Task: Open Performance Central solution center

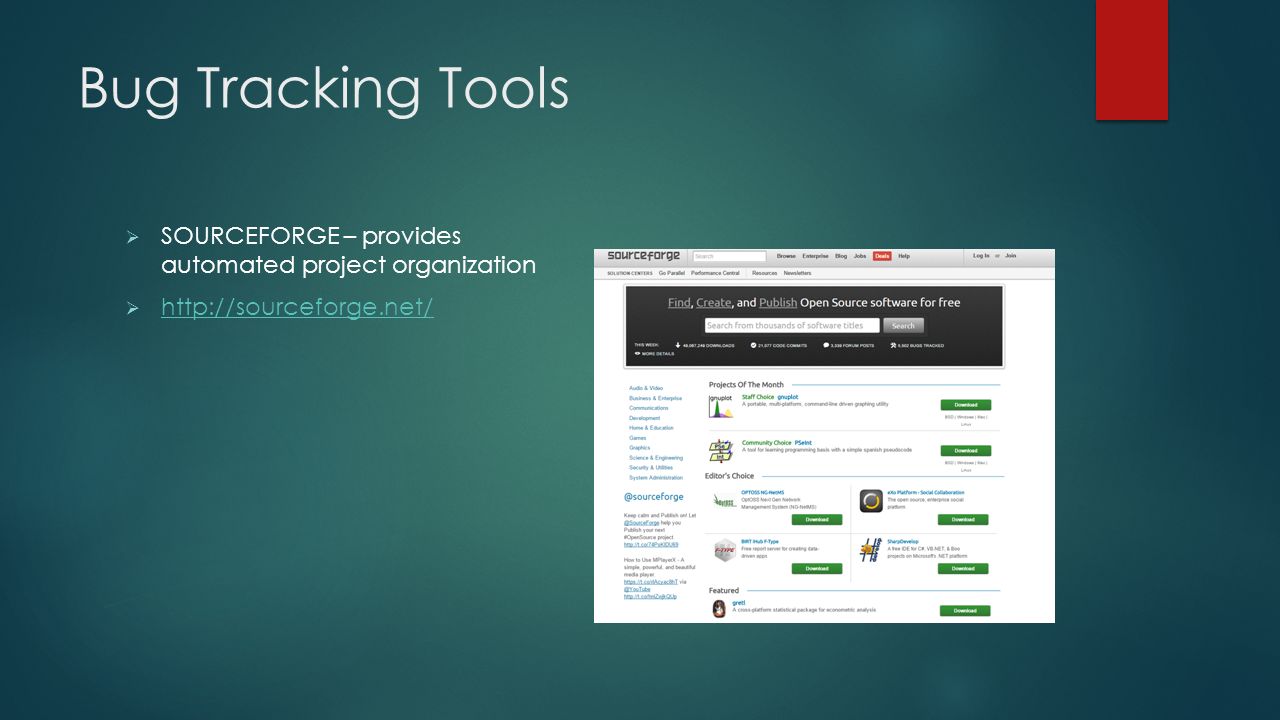Action: 715,273
